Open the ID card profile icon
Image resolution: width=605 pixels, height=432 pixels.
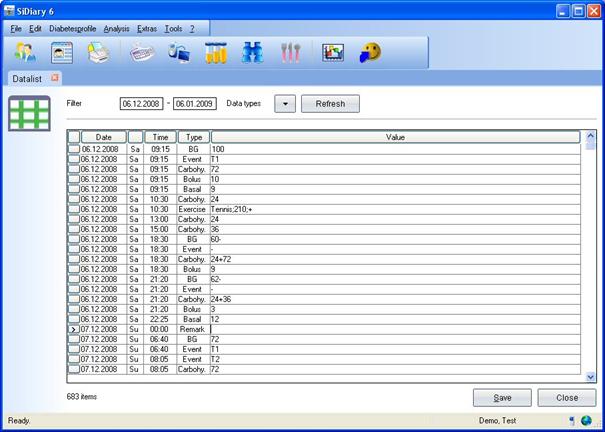click(x=62, y=52)
